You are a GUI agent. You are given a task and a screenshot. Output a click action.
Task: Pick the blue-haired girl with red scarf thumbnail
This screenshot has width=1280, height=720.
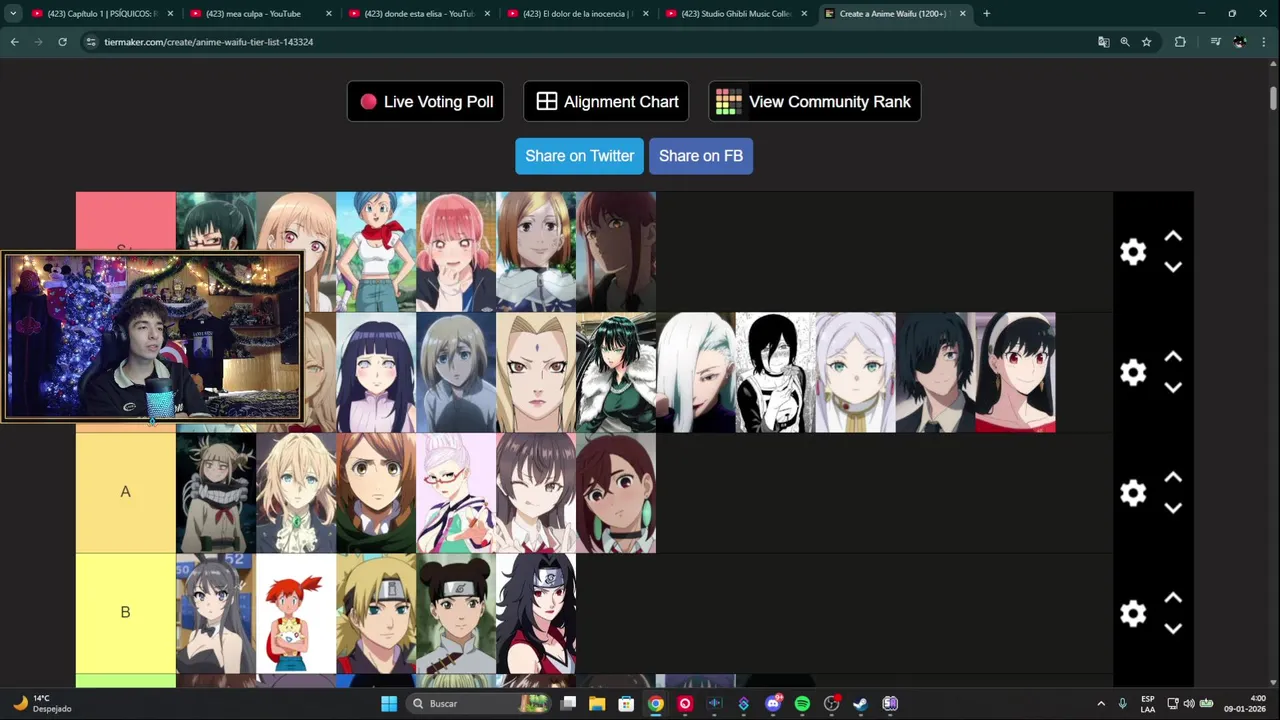pyautogui.click(x=376, y=252)
